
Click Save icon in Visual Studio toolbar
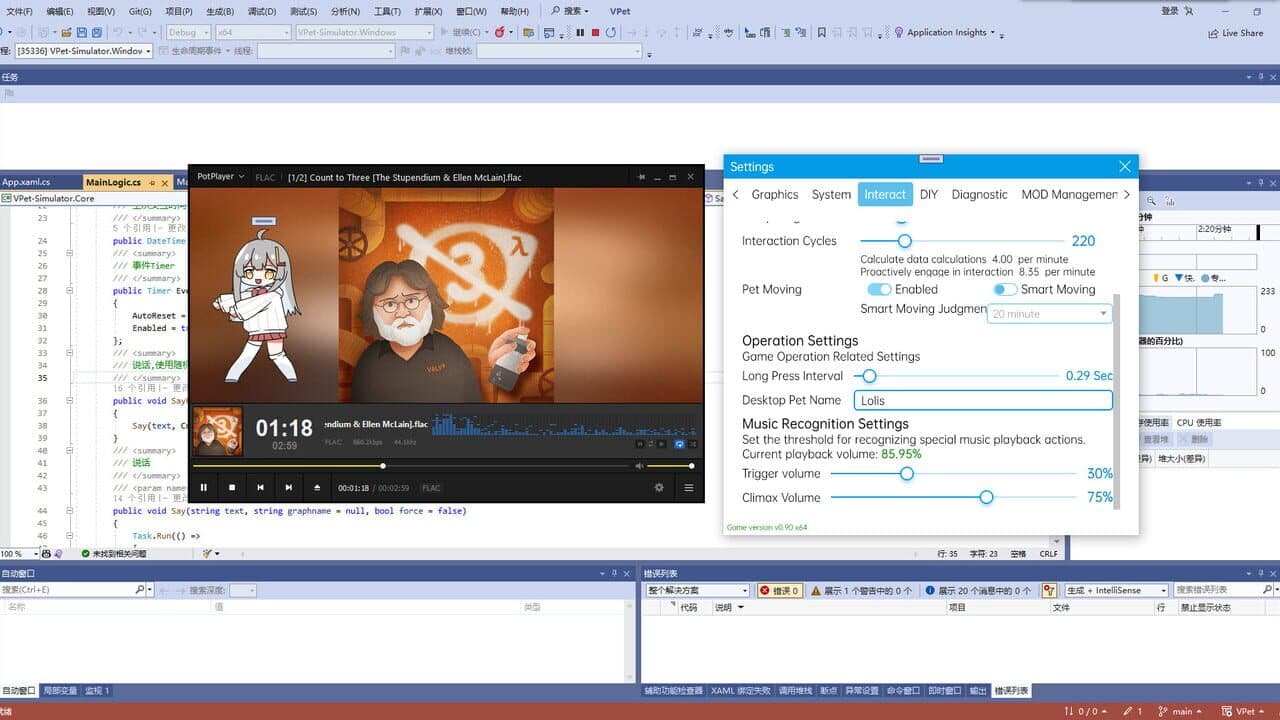[x=82, y=32]
